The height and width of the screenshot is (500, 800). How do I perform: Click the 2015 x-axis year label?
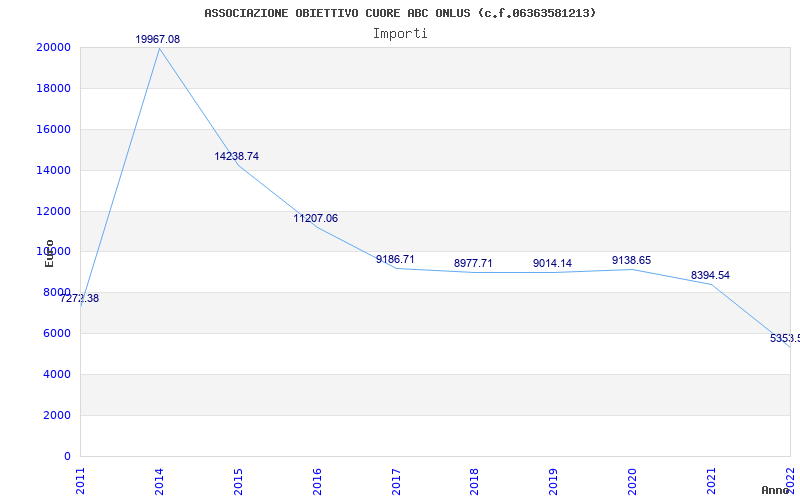[x=238, y=481]
